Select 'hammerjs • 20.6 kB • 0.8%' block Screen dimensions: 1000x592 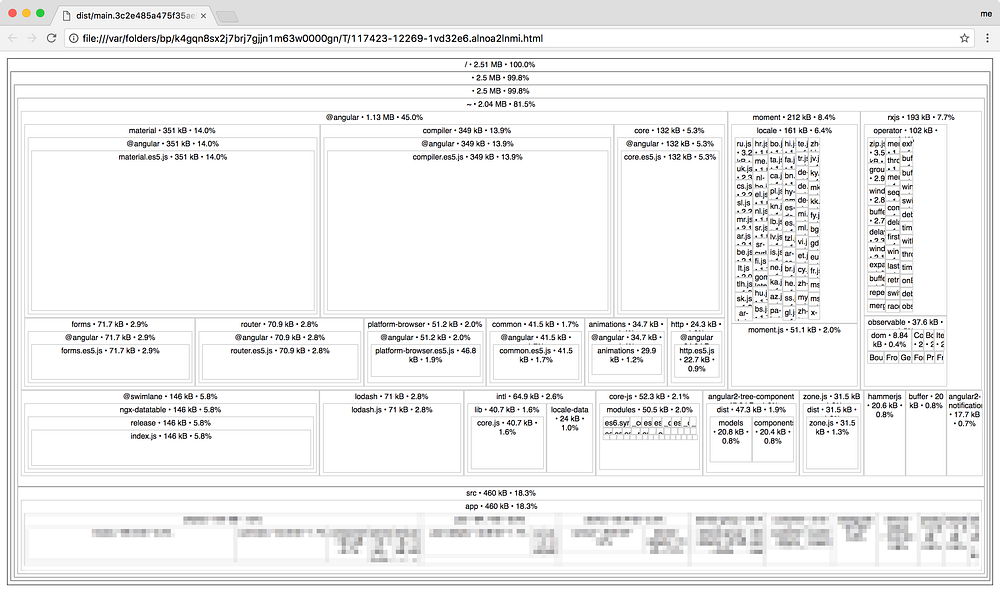pos(885,434)
